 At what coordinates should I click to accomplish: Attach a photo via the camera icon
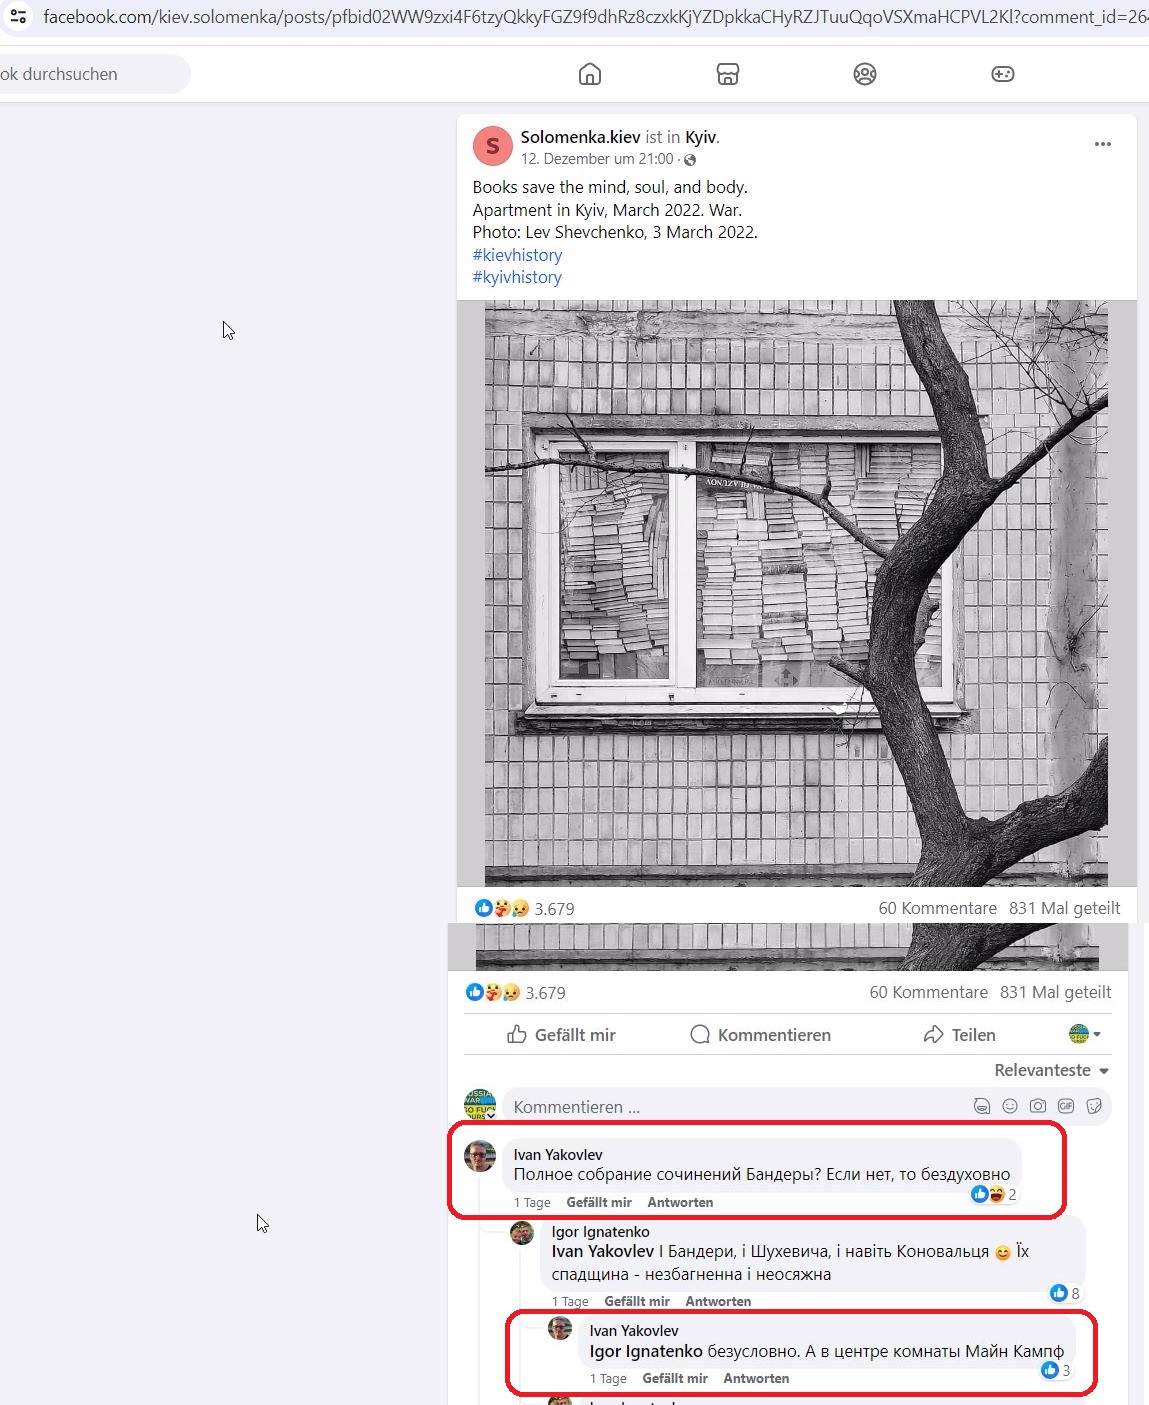click(x=1038, y=1106)
